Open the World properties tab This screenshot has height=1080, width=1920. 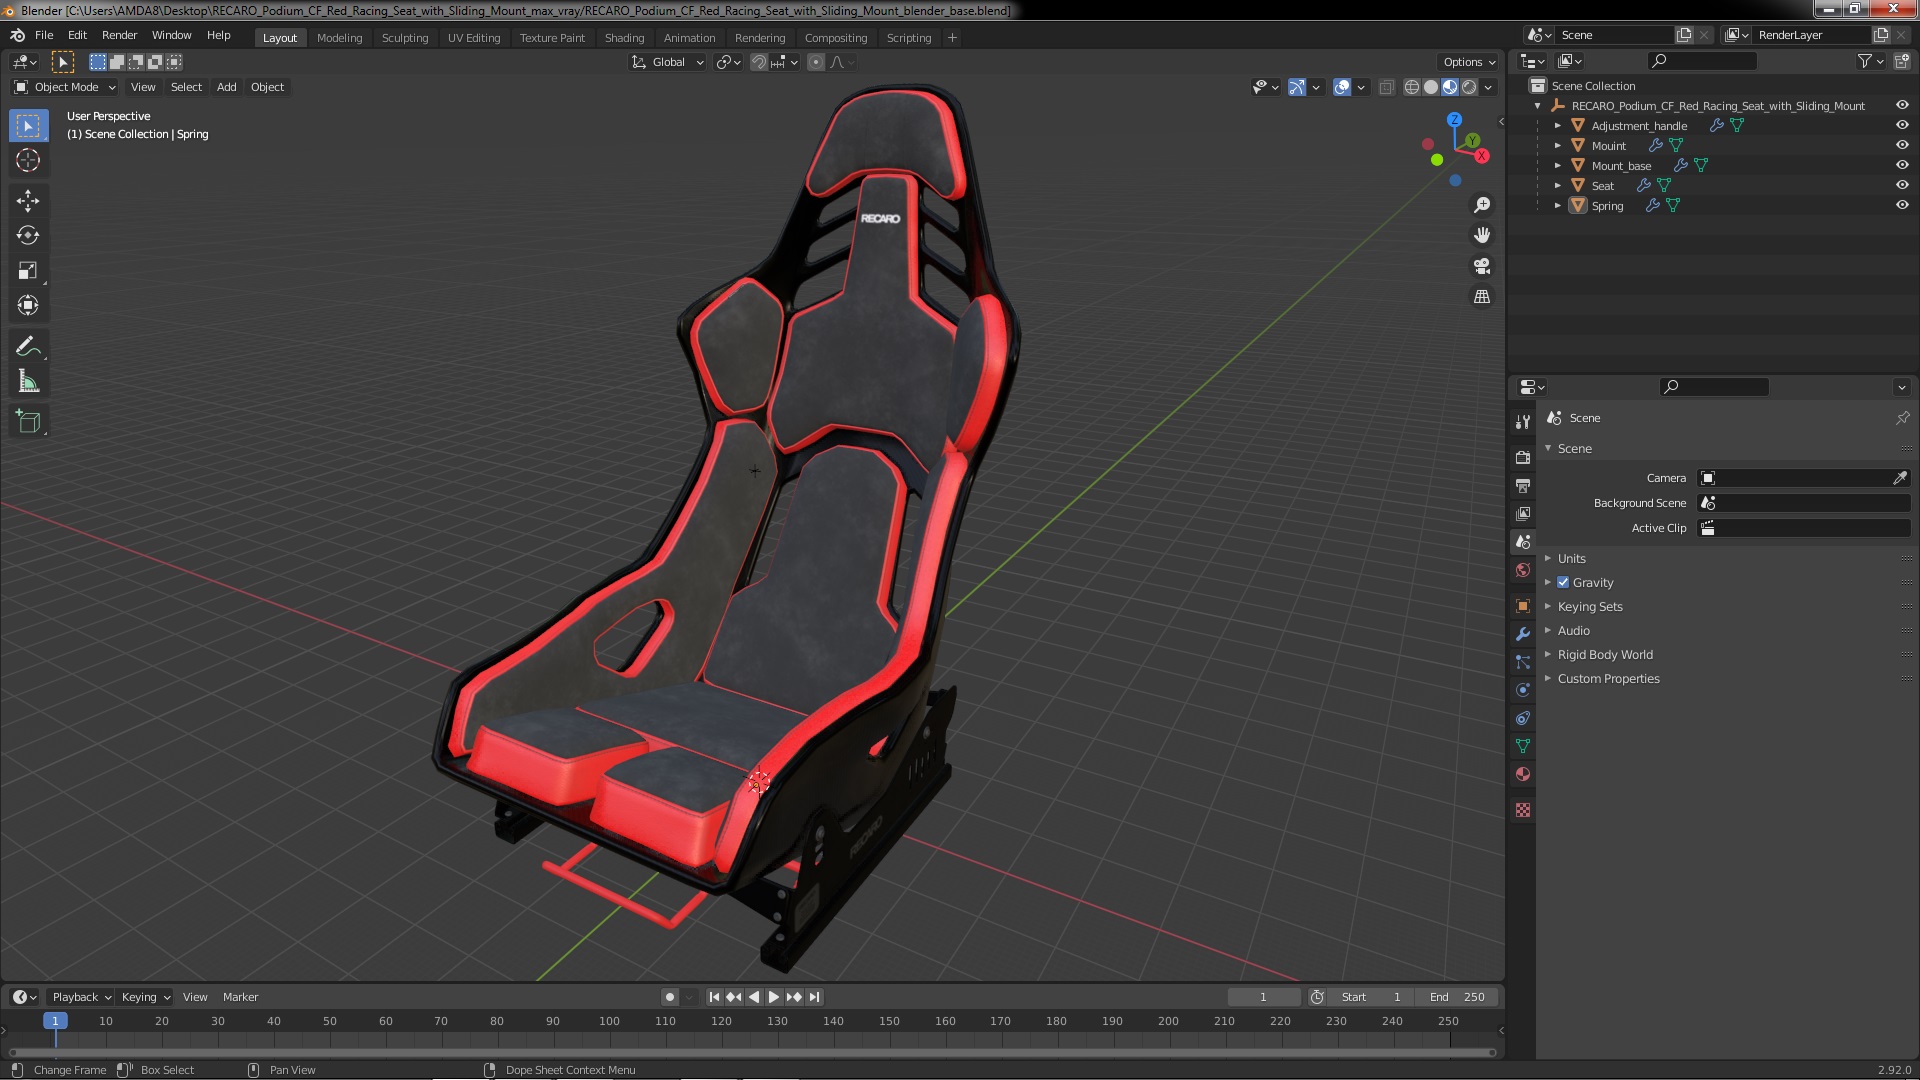click(1523, 570)
